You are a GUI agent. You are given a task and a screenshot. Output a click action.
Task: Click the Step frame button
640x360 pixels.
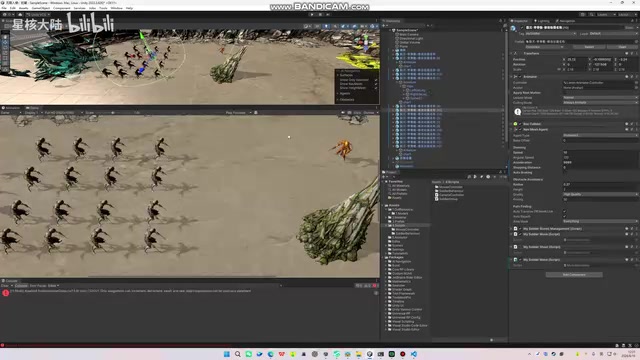pyautogui.click(x=328, y=15)
